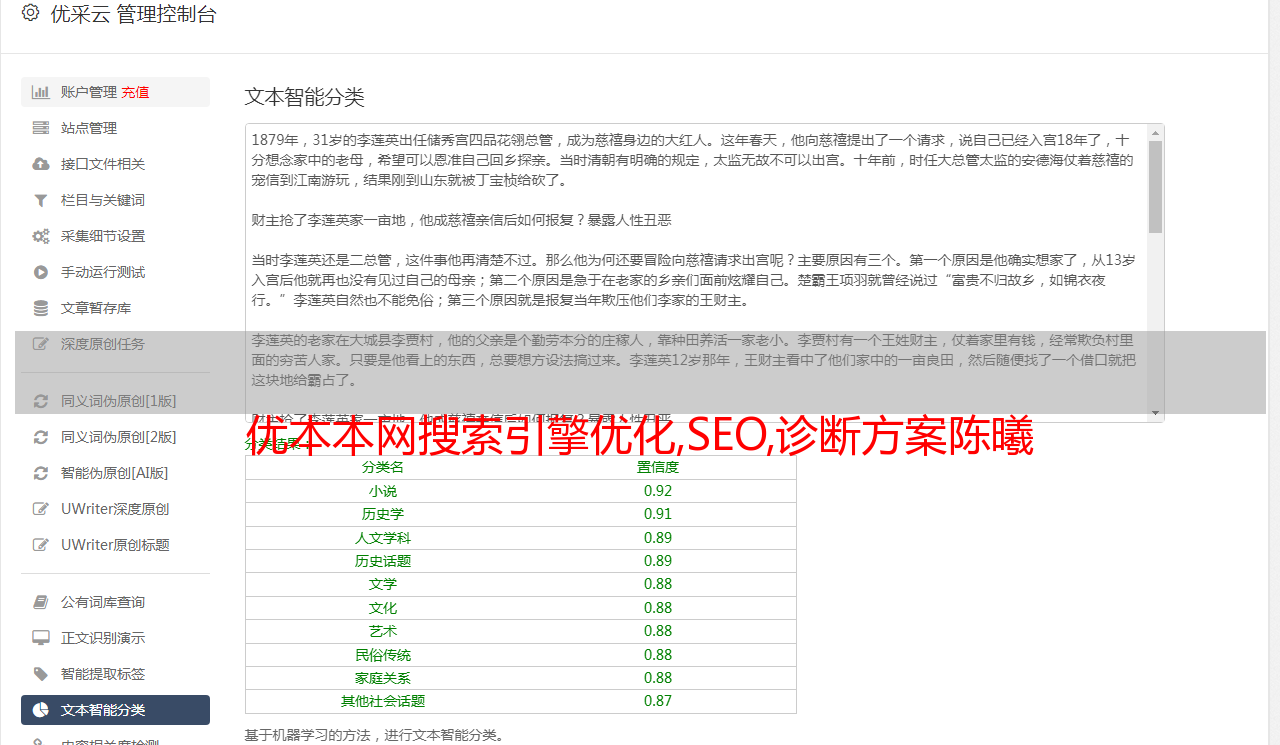Click the monitor icon for 正文识别演示

[41, 638]
